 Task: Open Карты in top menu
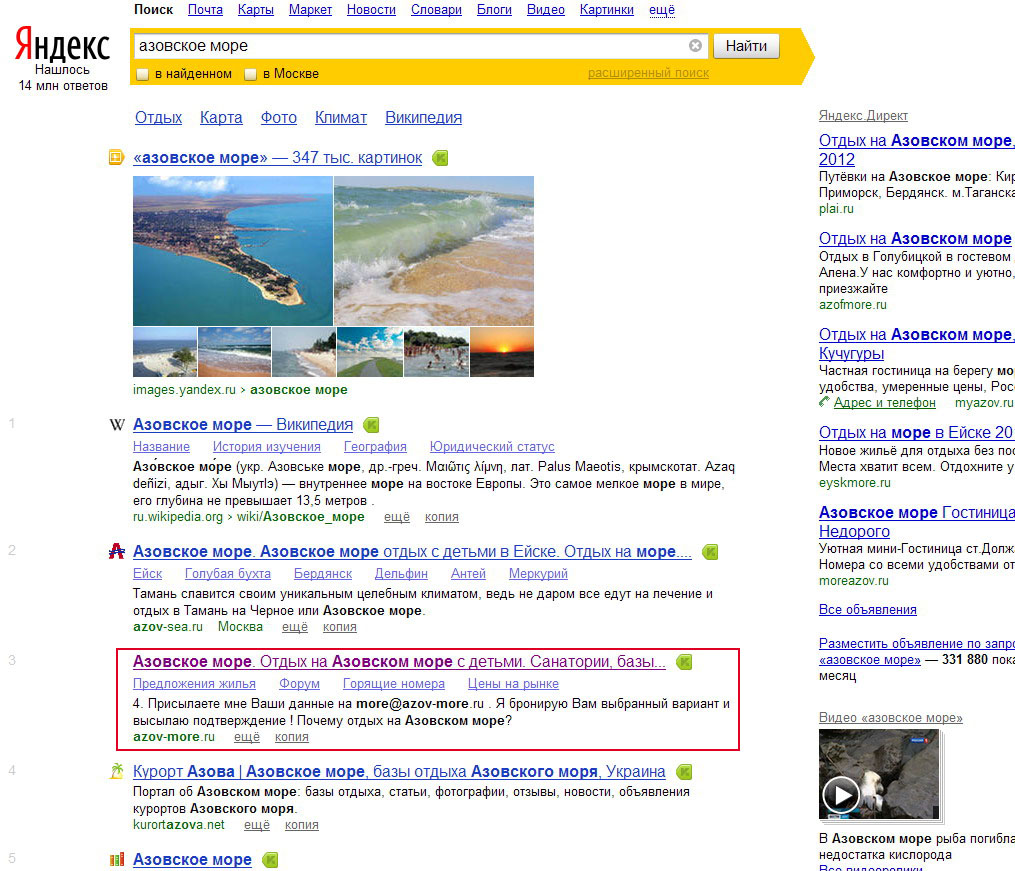tap(256, 10)
